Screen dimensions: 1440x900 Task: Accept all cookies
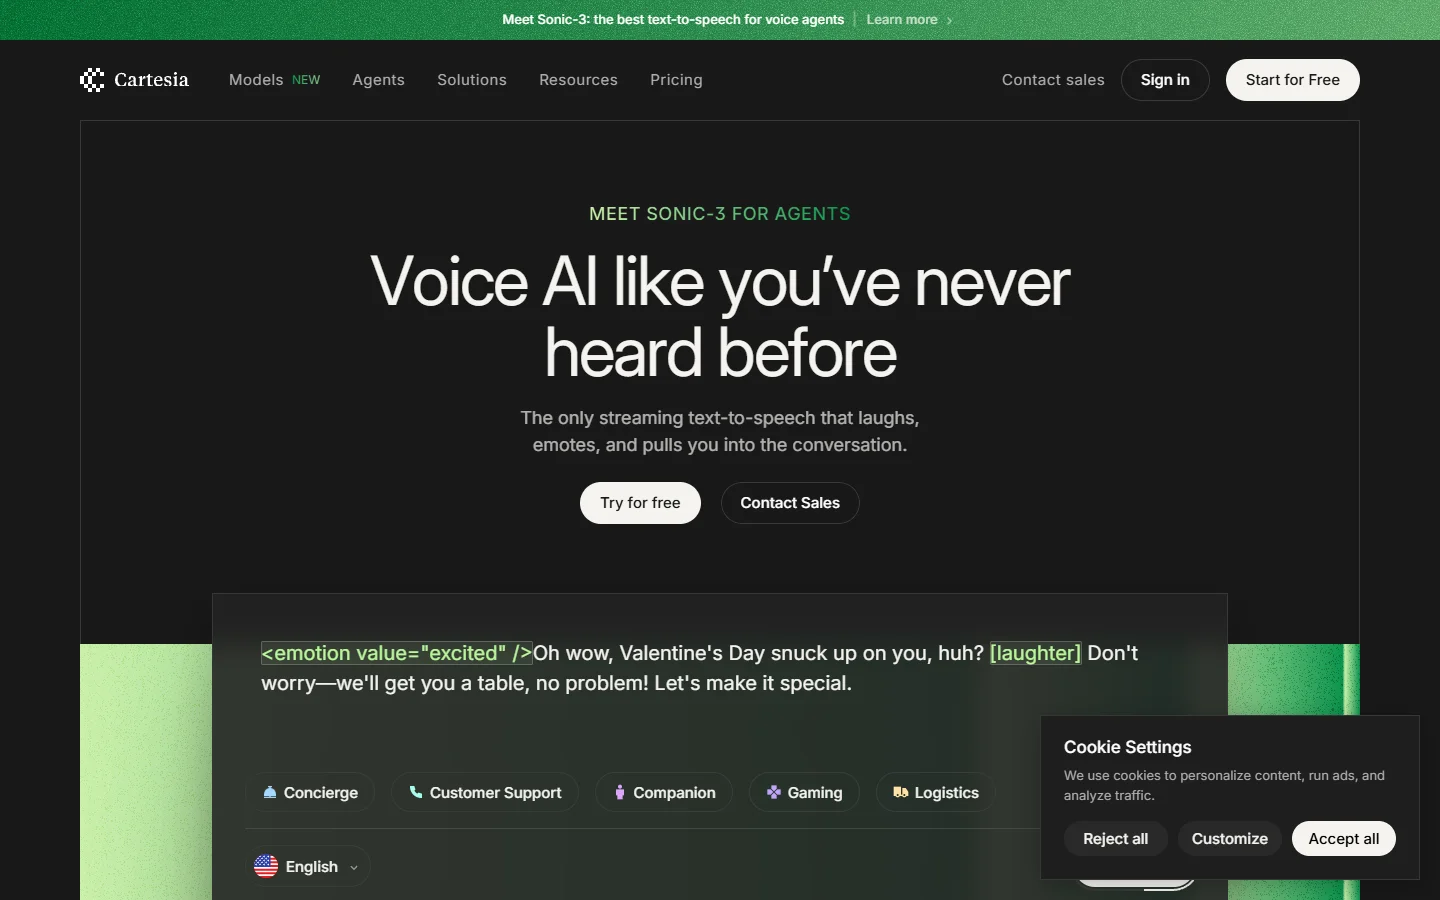coord(1344,839)
